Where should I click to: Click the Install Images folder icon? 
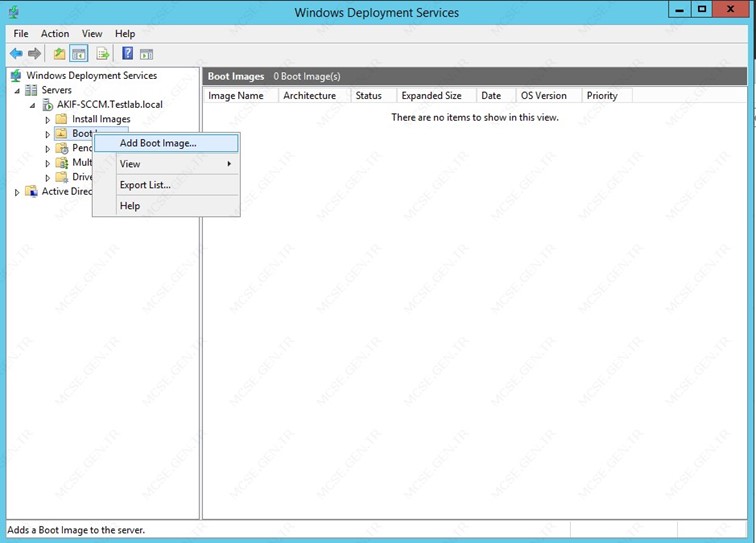pyautogui.click(x=61, y=119)
